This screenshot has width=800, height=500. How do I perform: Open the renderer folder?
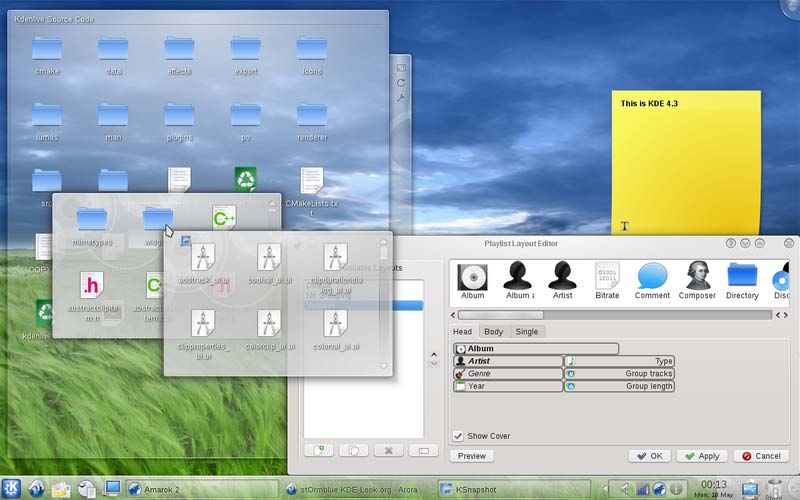click(312, 115)
